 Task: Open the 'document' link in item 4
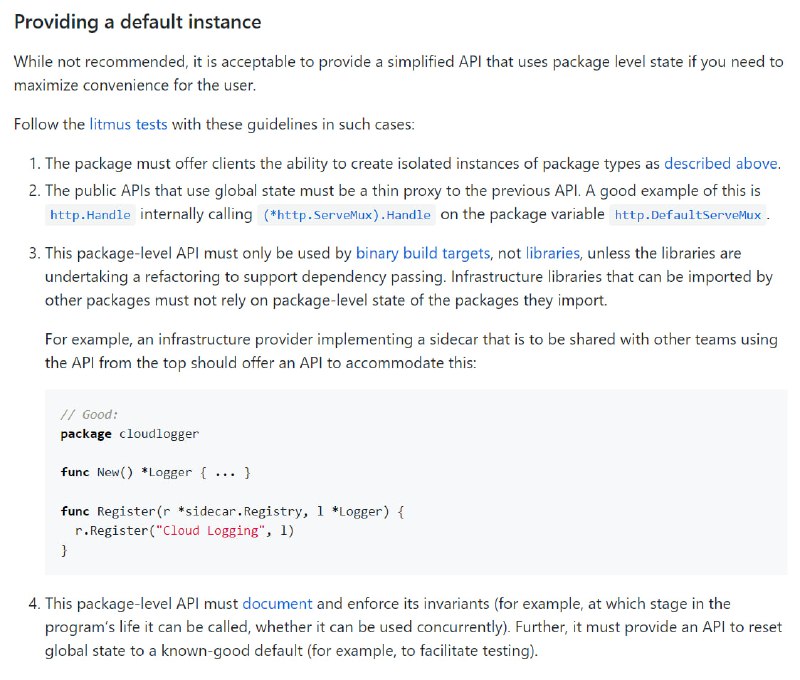click(x=277, y=604)
